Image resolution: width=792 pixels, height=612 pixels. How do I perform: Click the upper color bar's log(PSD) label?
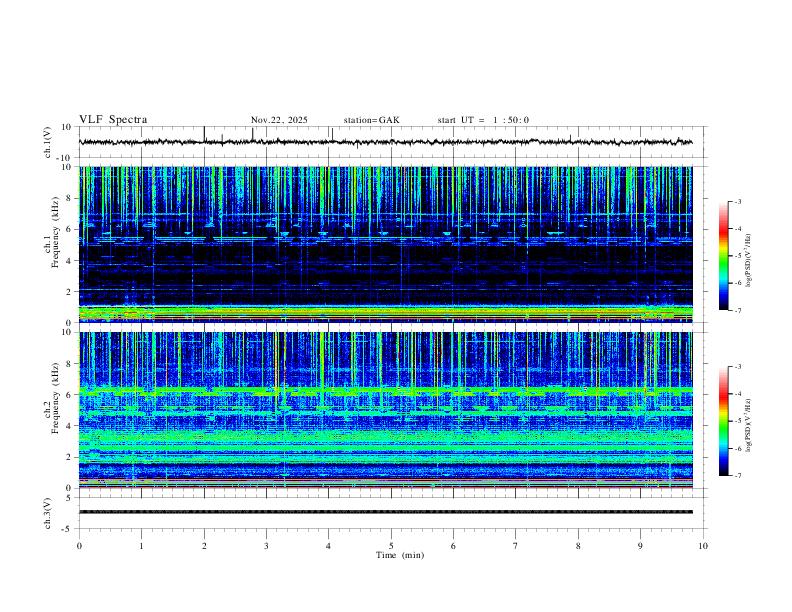[748, 260]
